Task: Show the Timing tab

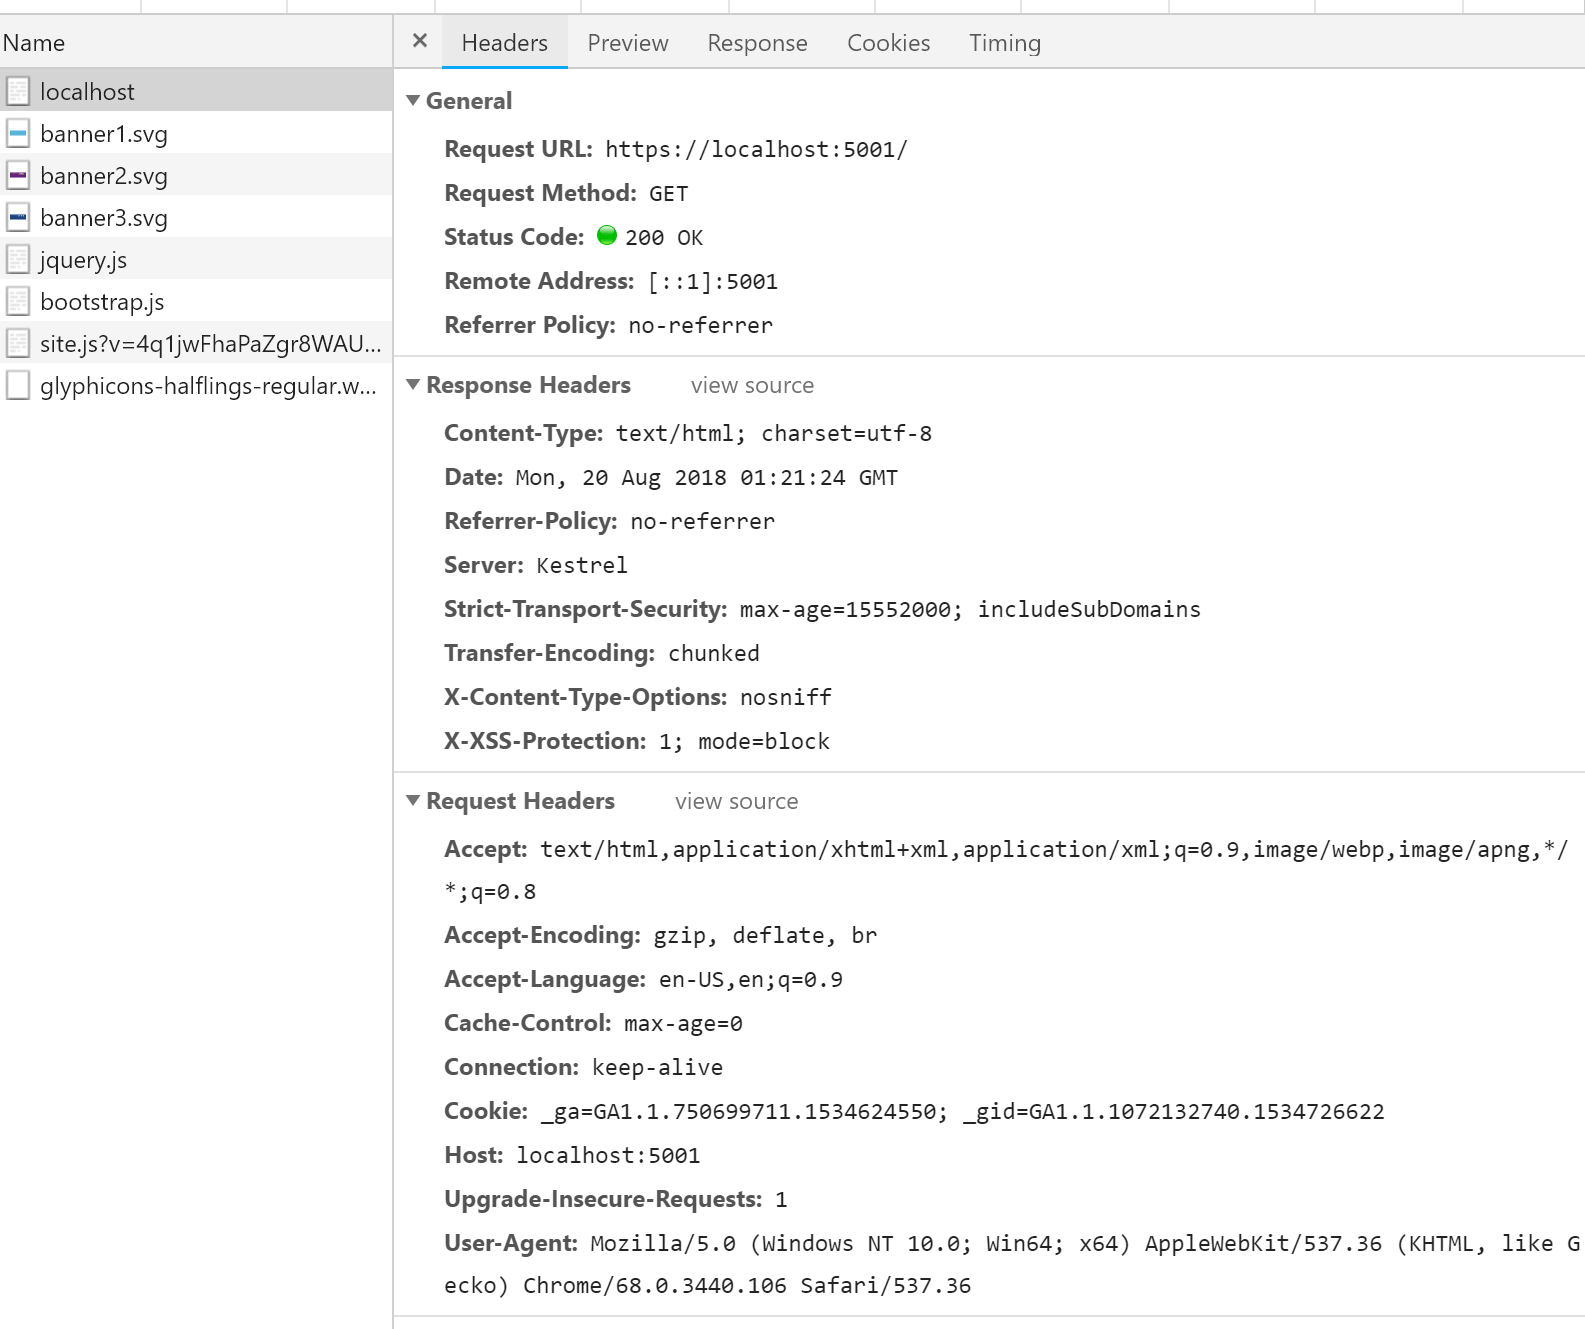Action: [1004, 43]
